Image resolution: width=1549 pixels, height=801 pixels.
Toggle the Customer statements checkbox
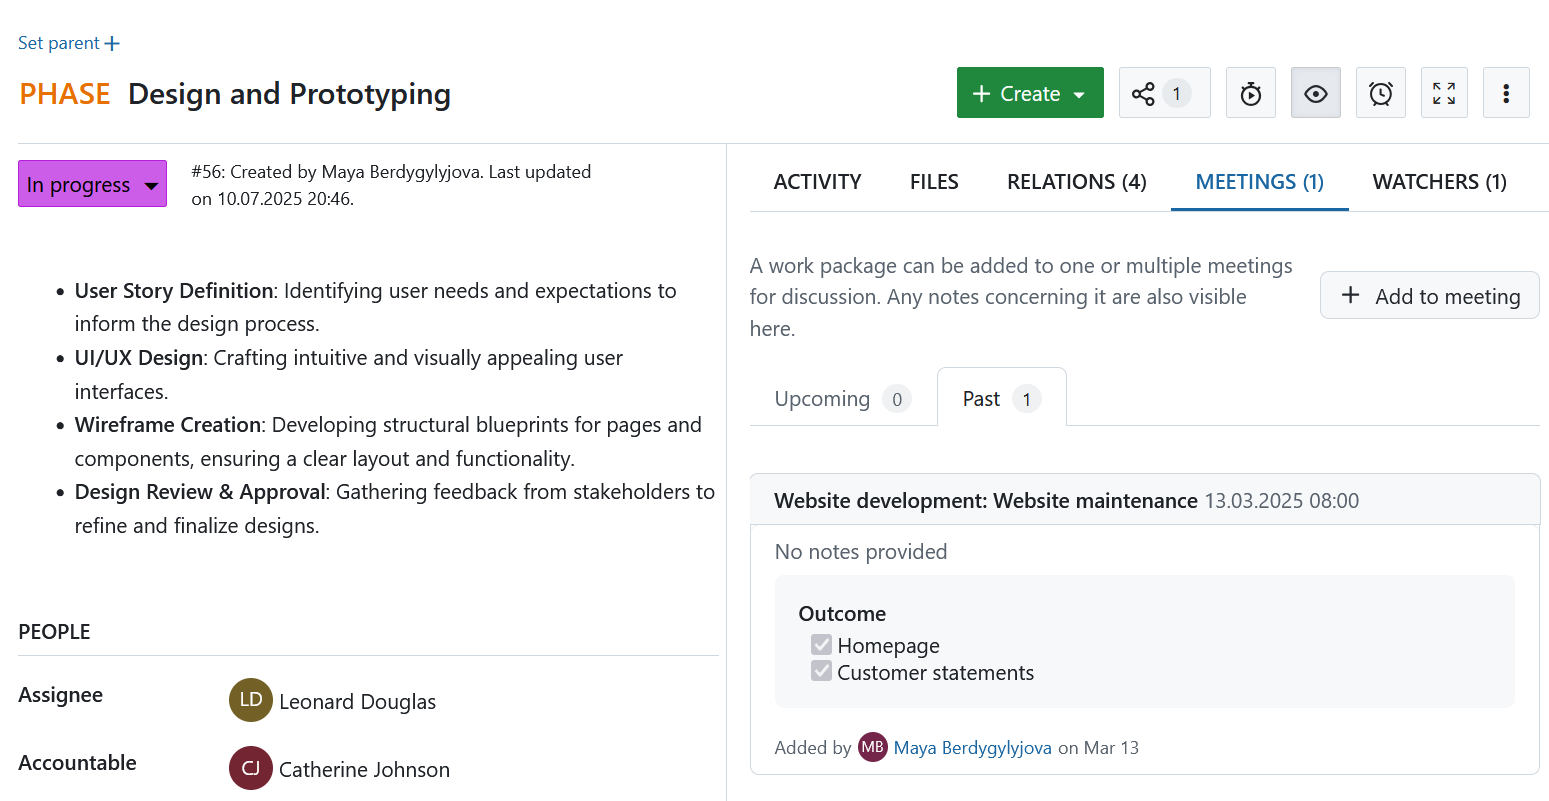click(x=821, y=672)
